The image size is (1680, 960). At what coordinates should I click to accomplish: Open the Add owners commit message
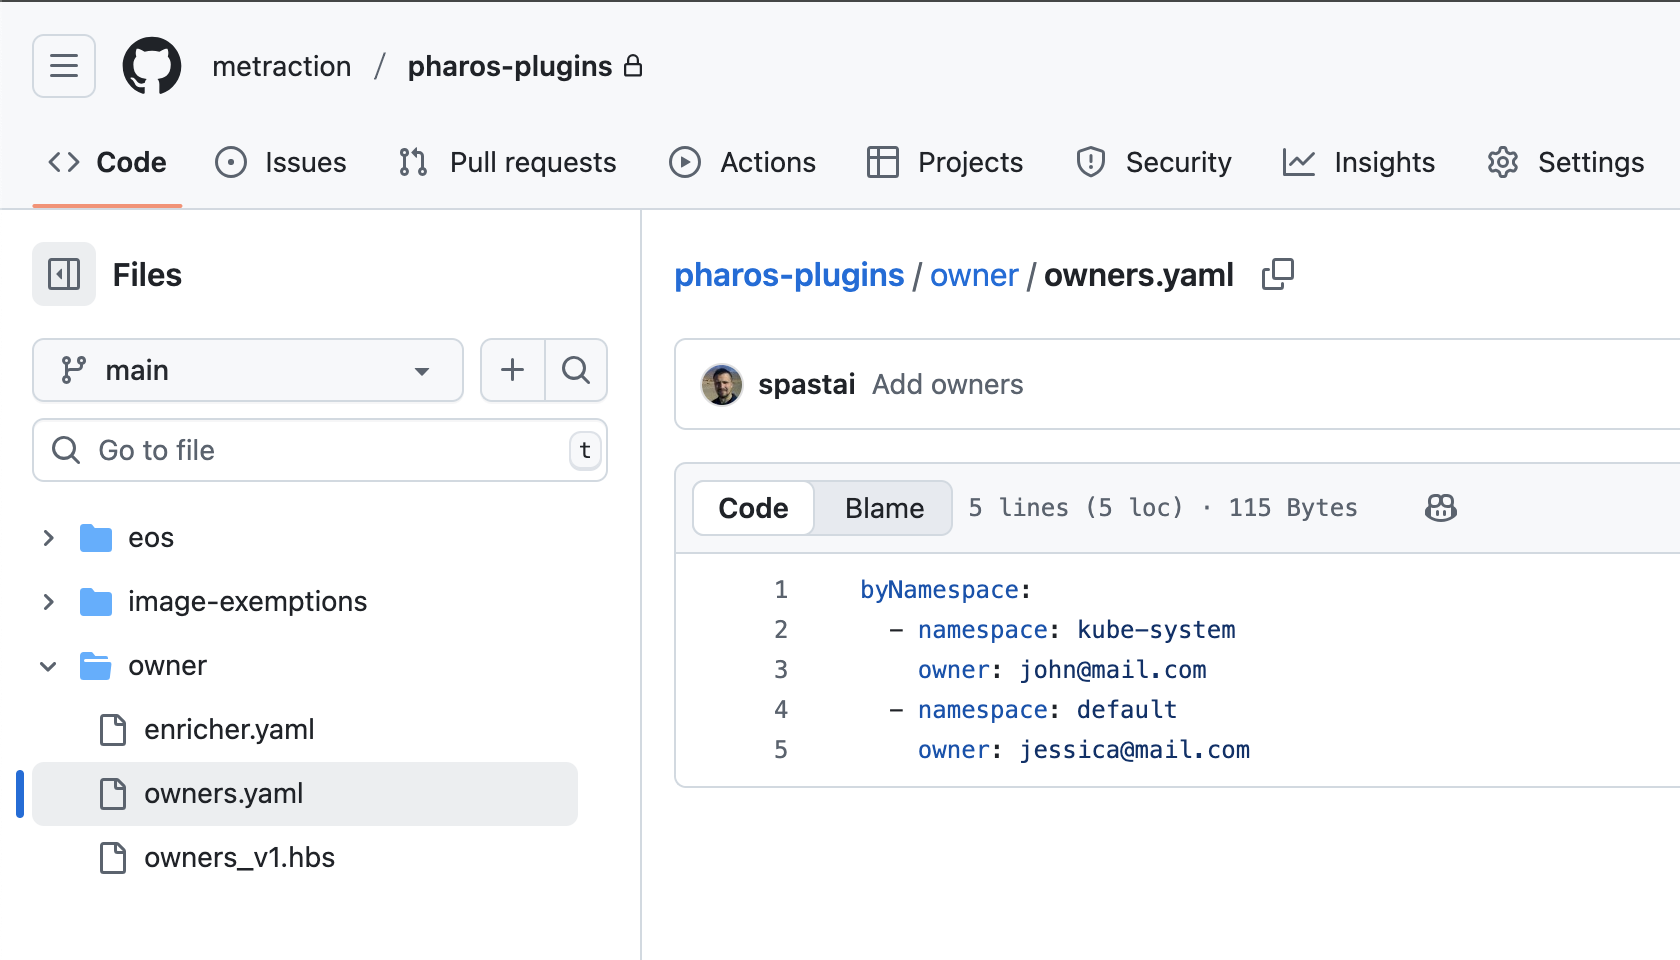pyautogui.click(x=947, y=385)
